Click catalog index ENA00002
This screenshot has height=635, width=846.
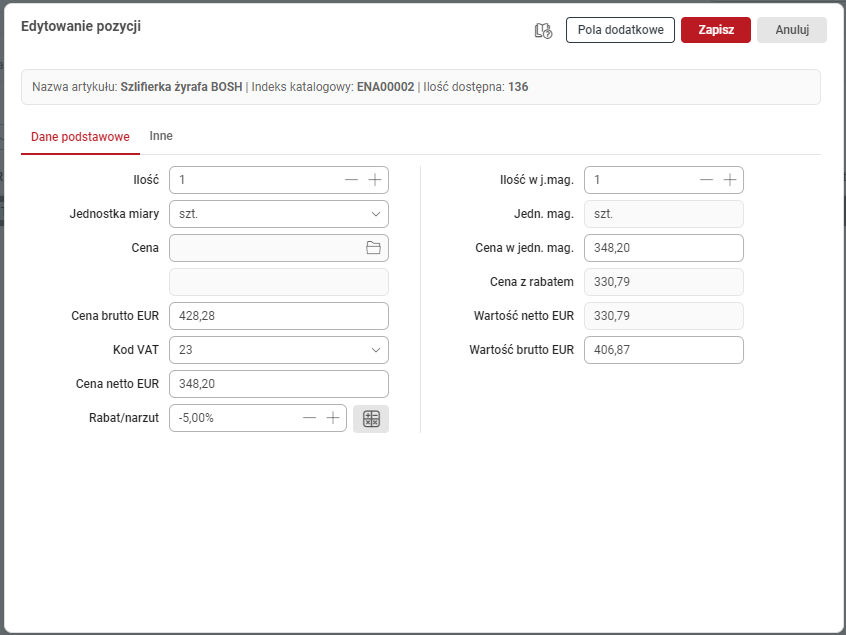coord(385,87)
